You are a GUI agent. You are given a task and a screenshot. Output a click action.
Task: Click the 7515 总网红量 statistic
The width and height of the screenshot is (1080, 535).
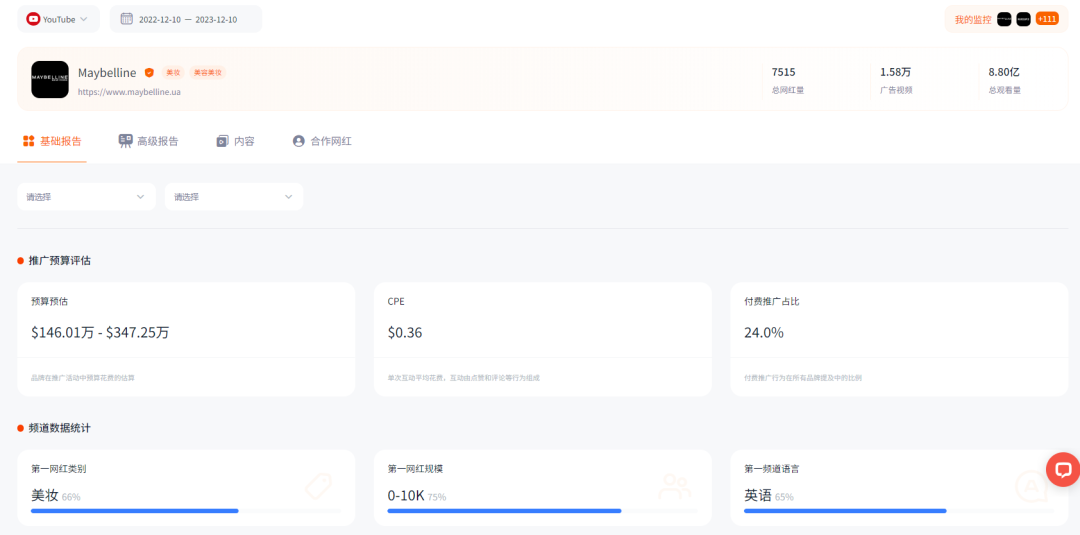click(788, 80)
